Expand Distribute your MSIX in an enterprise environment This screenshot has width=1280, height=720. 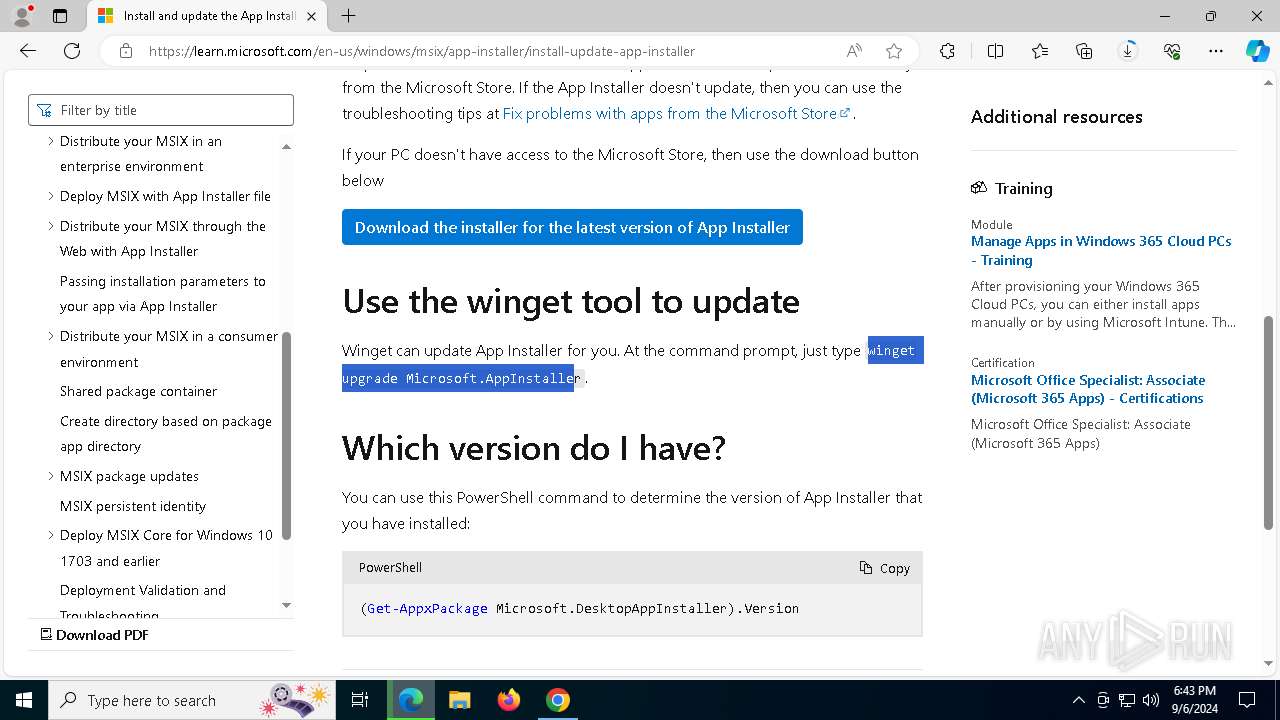coord(51,141)
